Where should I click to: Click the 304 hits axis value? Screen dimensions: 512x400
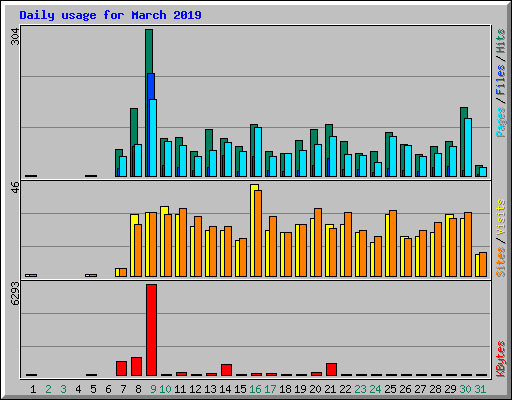pyautogui.click(x=15, y=37)
